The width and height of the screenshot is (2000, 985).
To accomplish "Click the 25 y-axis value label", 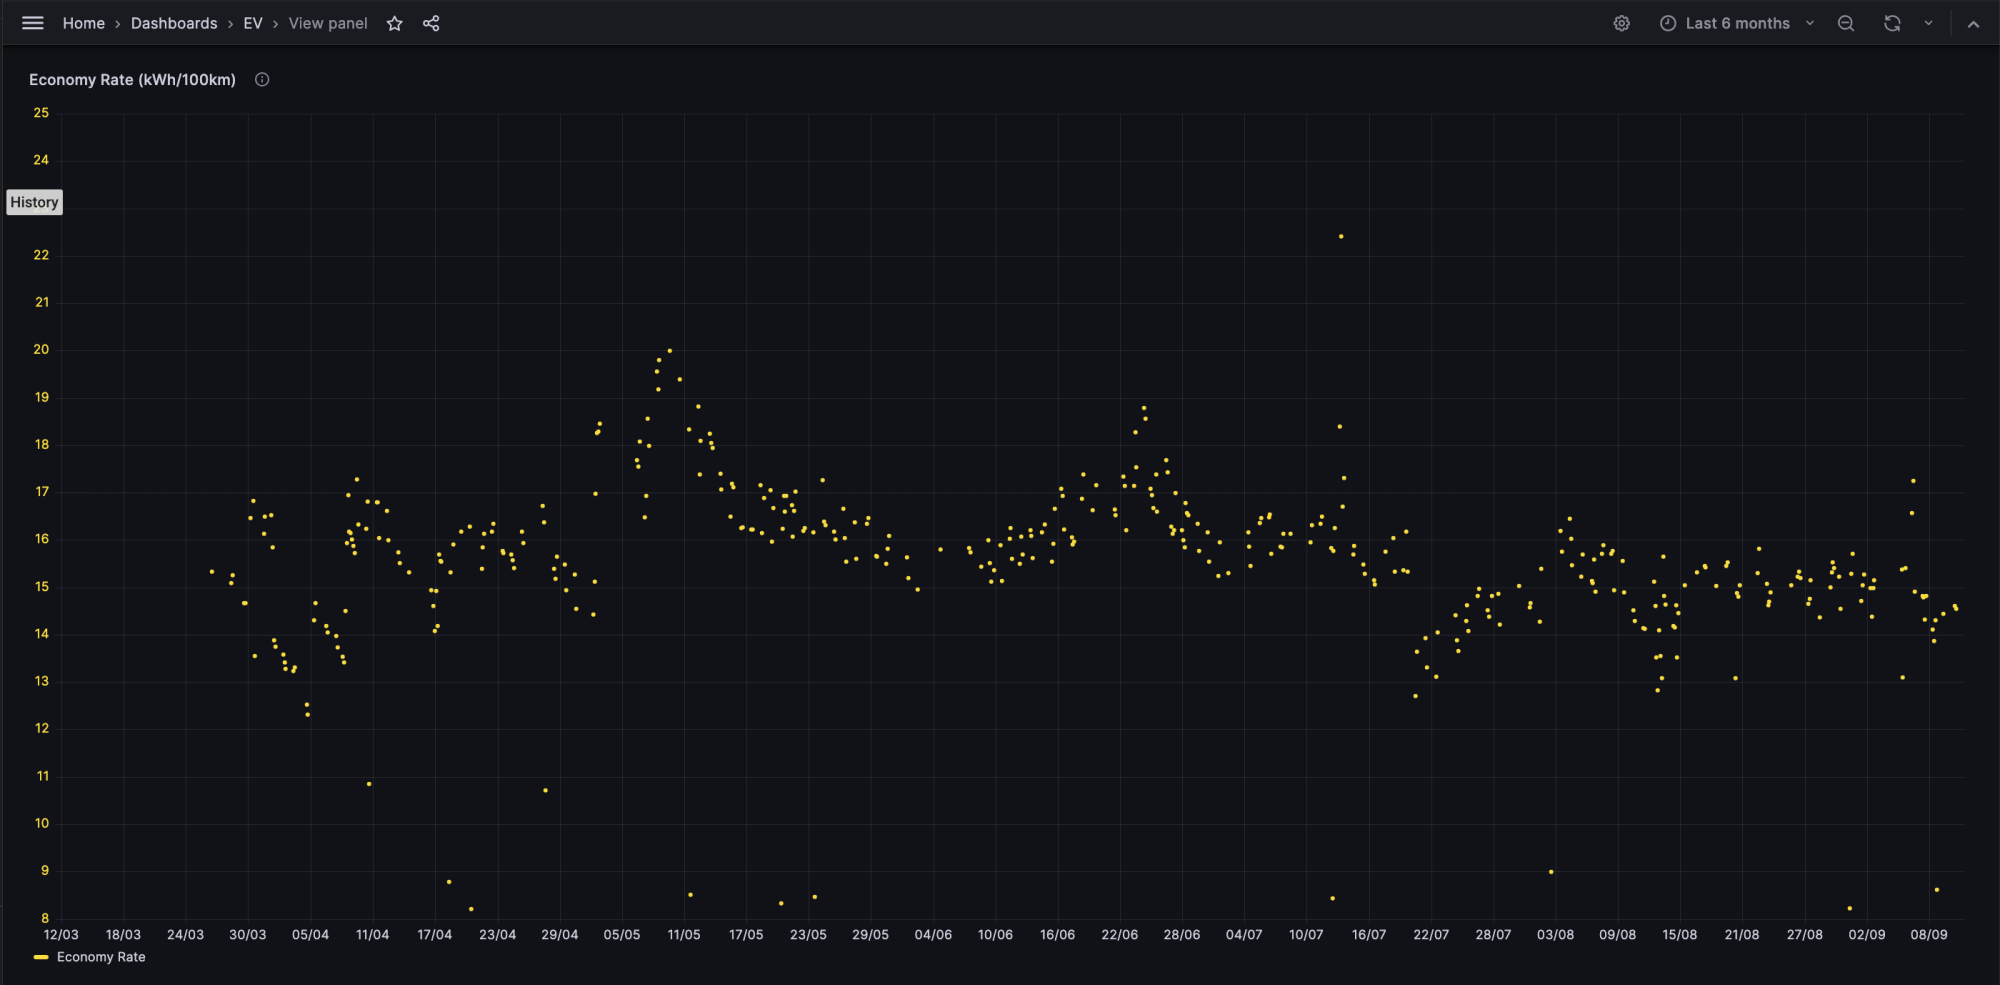I will 41,113.
